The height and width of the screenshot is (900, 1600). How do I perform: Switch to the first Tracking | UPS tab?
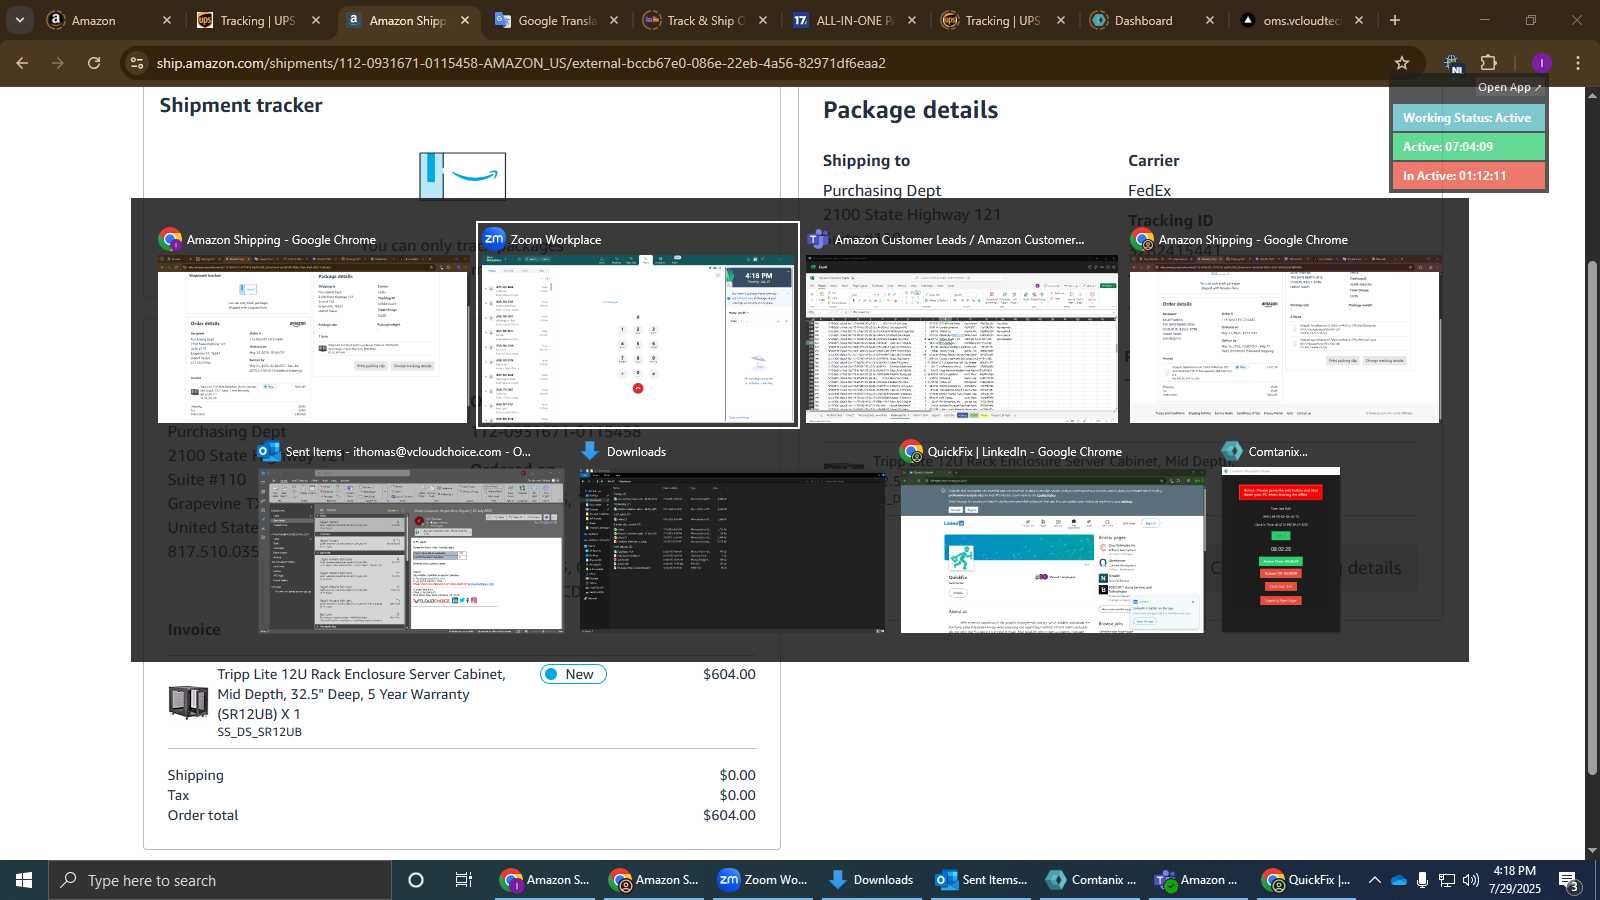click(258, 20)
